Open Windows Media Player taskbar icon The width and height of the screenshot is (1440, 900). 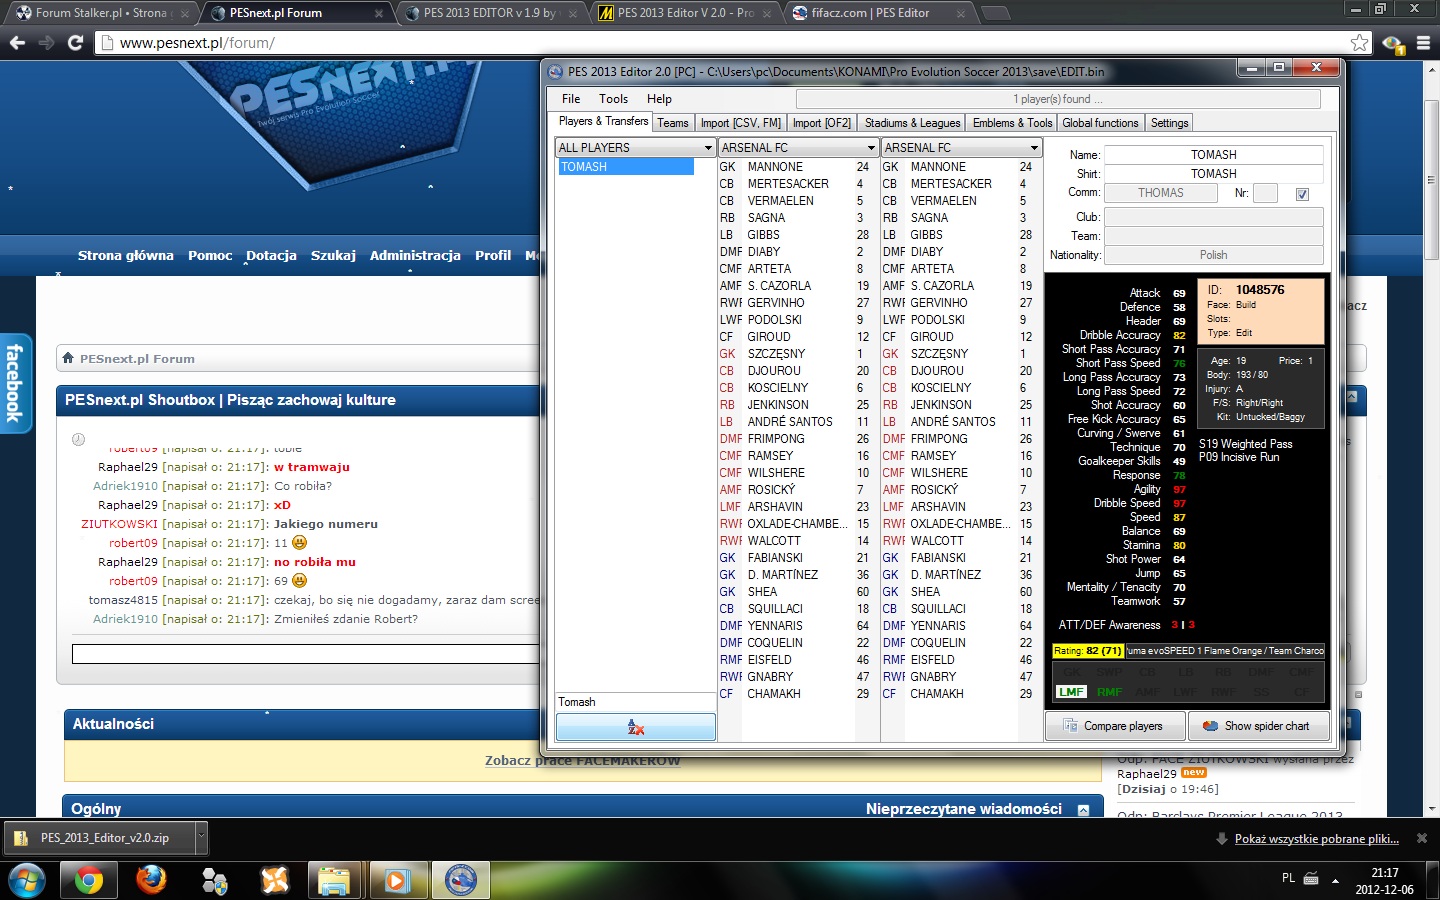pos(396,880)
